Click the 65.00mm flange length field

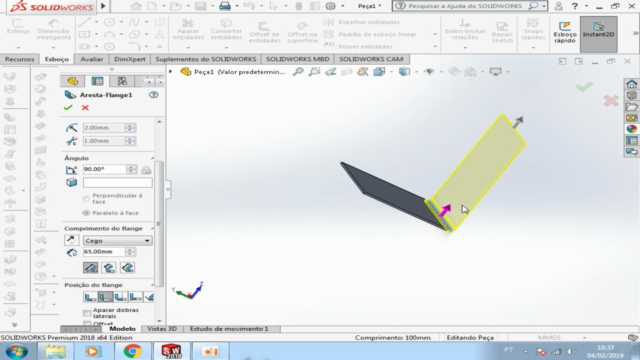(104, 252)
